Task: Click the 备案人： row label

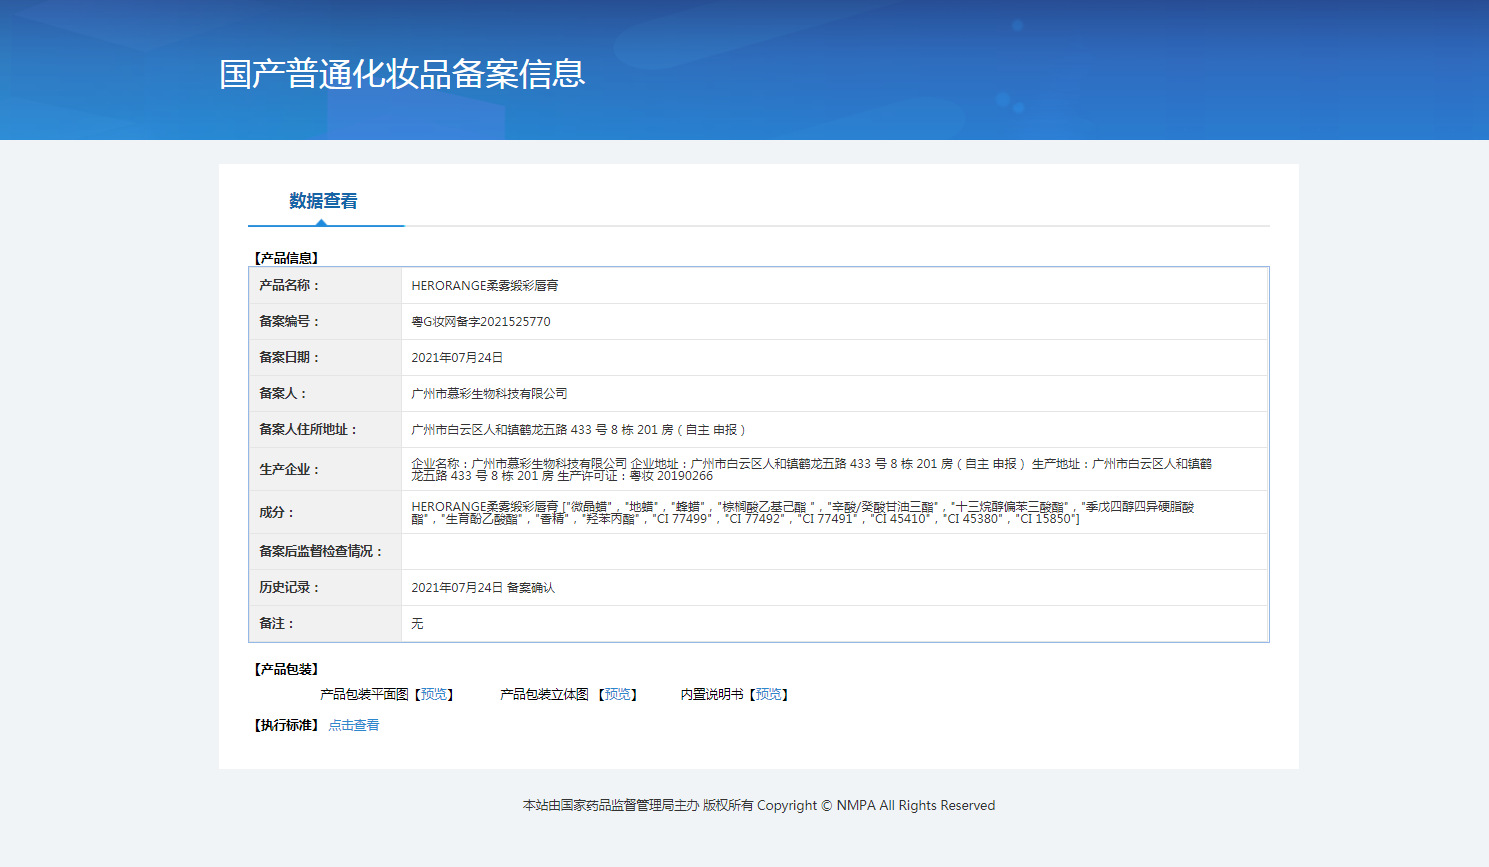Action: pyautogui.click(x=283, y=394)
